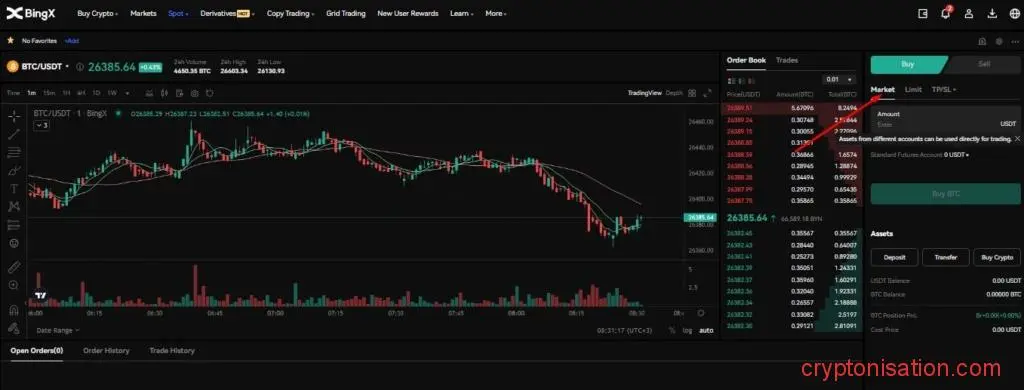Viewport: 1024px width, 390px height.
Task: Select the chart patterns tool
Action: 14,206
